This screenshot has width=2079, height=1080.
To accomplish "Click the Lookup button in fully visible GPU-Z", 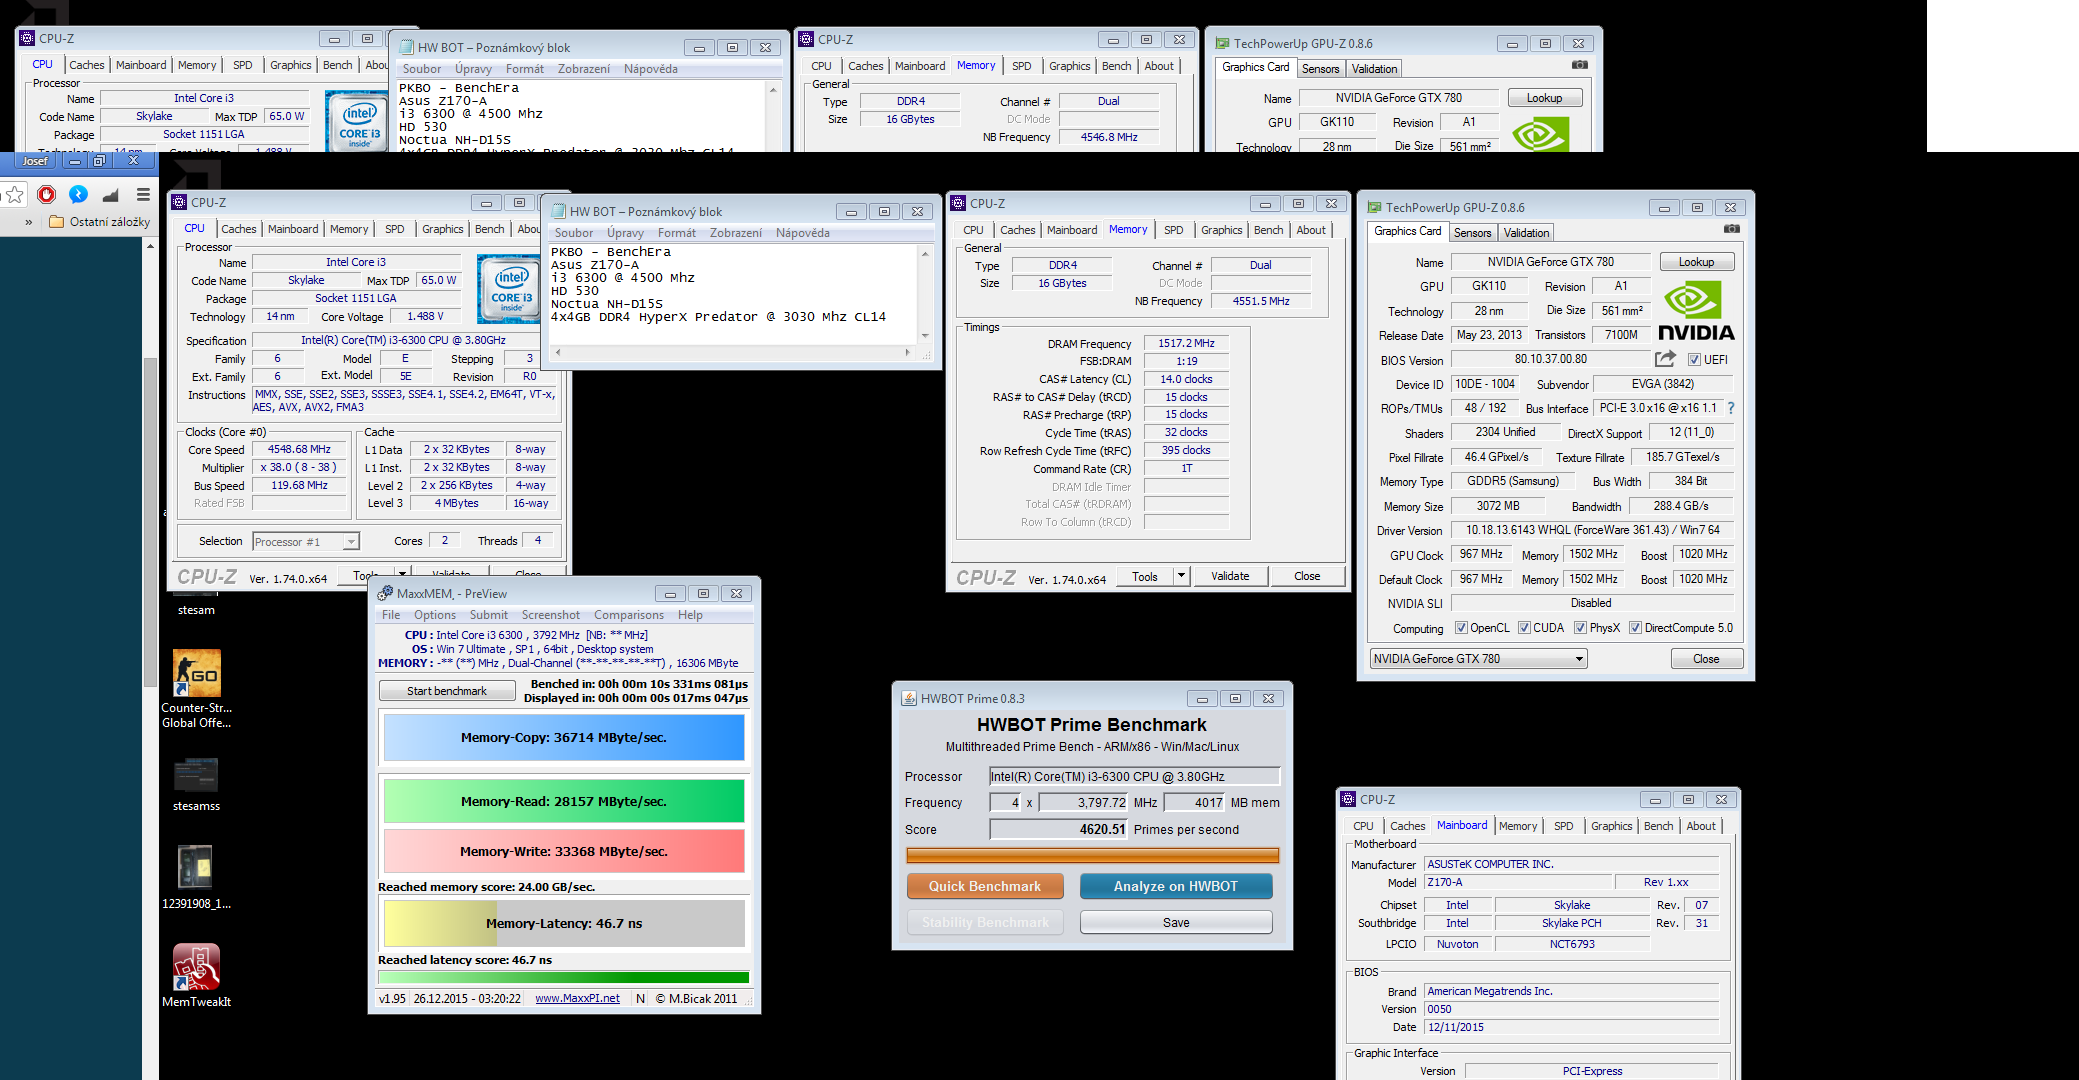I will pyautogui.click(x=1697, y=262).
